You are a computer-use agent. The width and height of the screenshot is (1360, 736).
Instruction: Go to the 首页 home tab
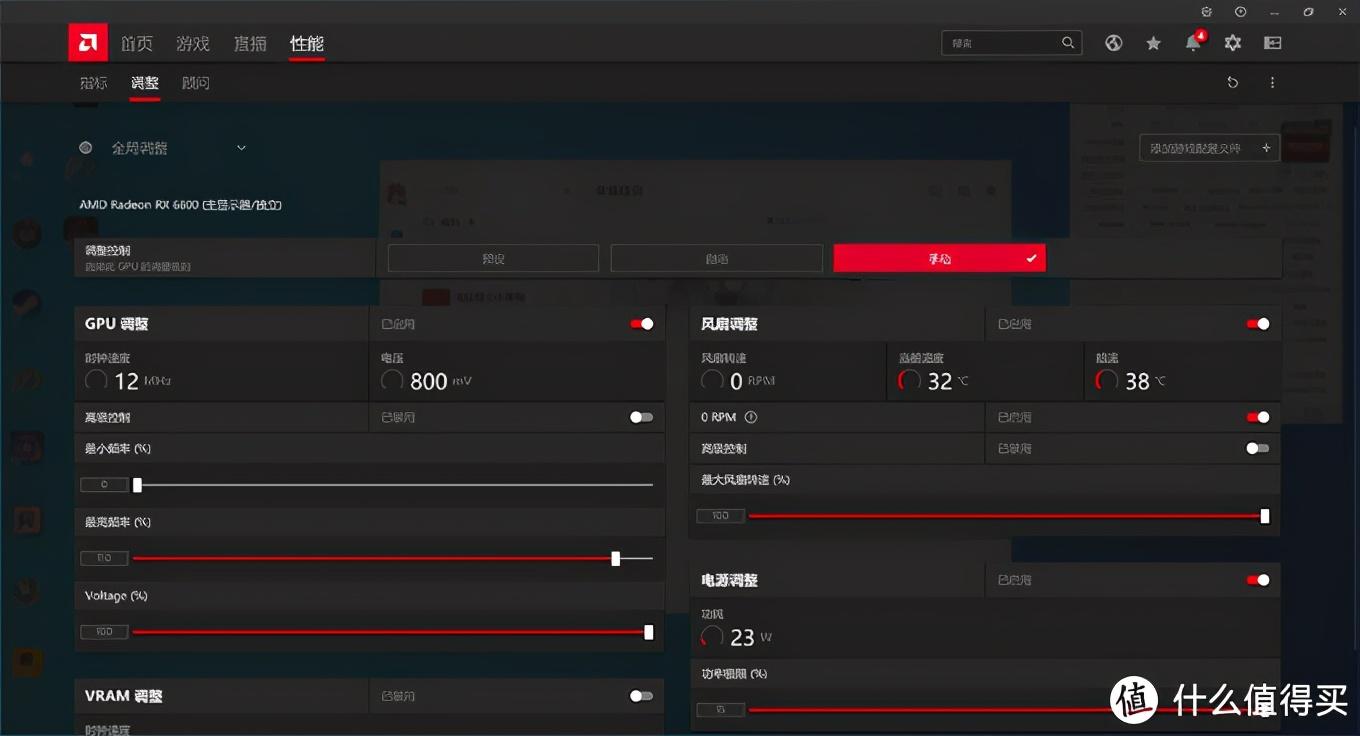137,43
